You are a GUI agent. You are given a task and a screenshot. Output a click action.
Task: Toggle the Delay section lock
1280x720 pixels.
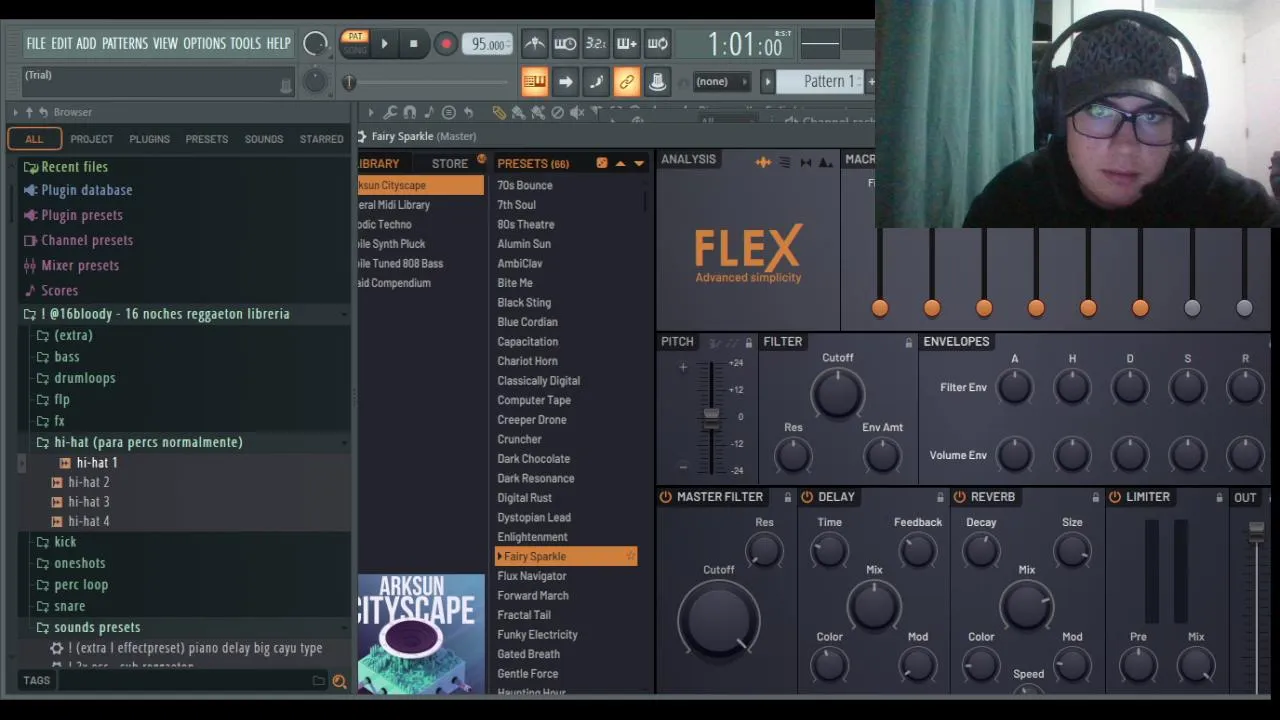point(940,497)
